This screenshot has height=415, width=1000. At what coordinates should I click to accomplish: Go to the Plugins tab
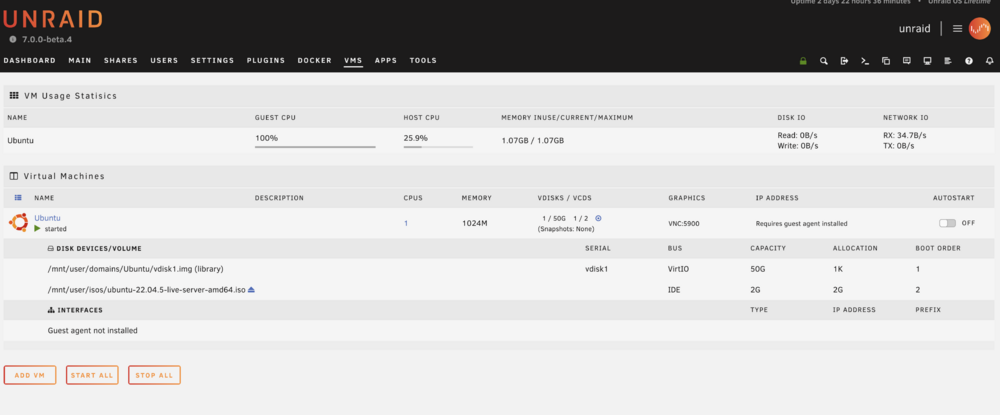coord(266,61)
